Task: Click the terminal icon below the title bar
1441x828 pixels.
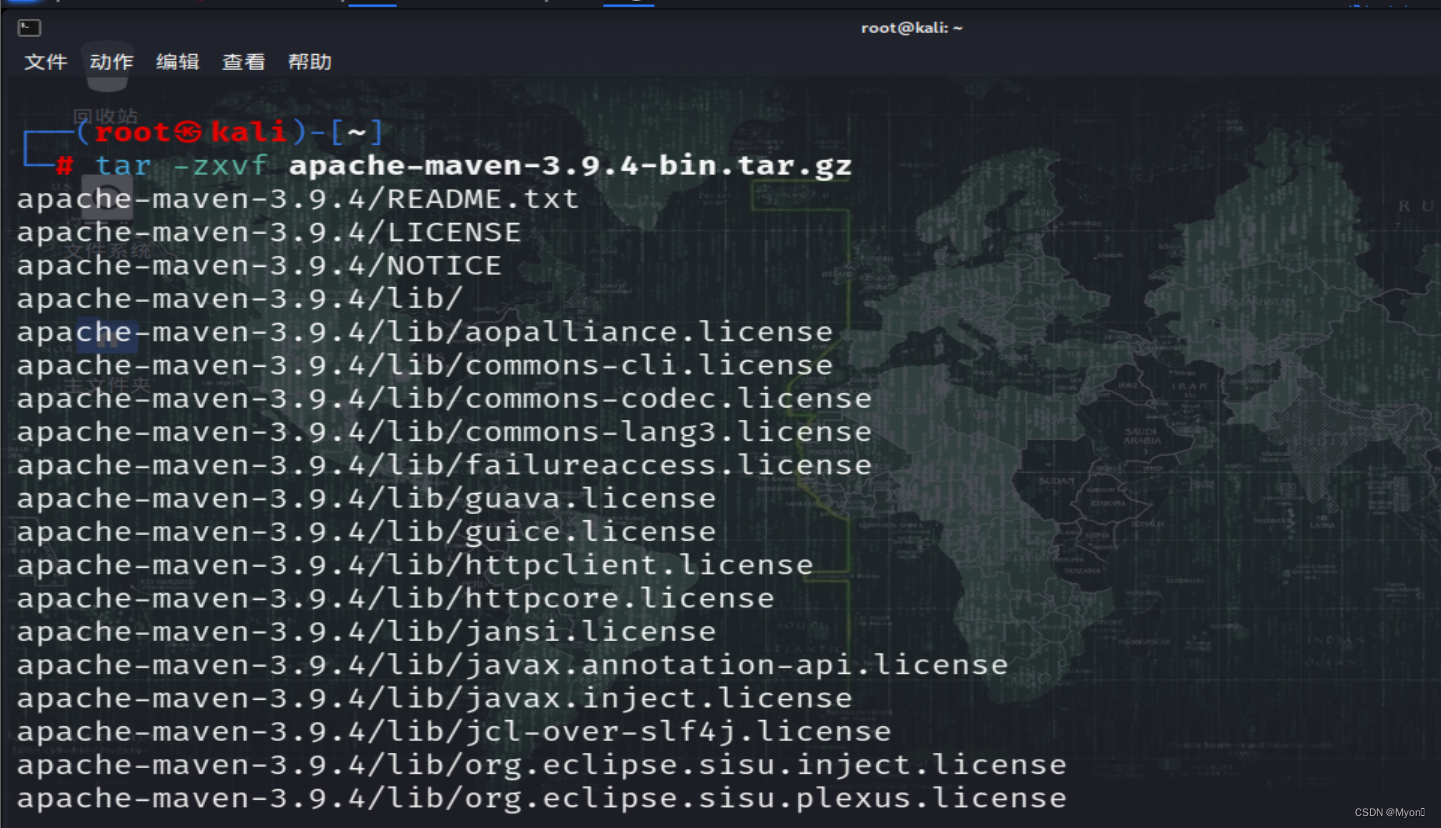Action: pos(29,28)
